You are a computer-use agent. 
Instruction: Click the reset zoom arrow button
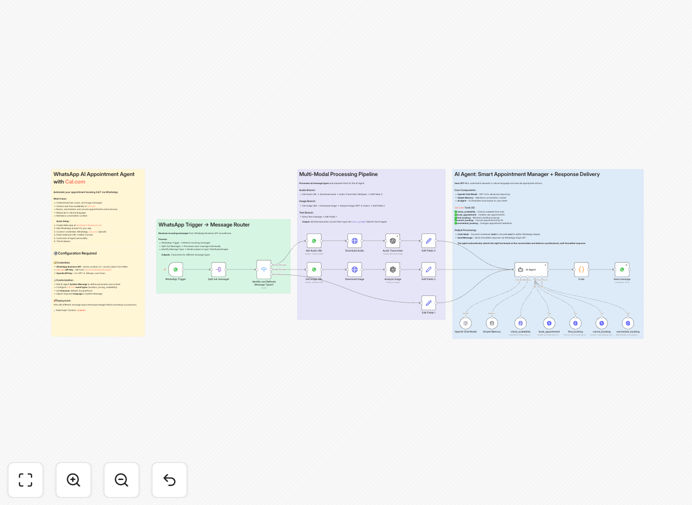click(x=169, y=480)
